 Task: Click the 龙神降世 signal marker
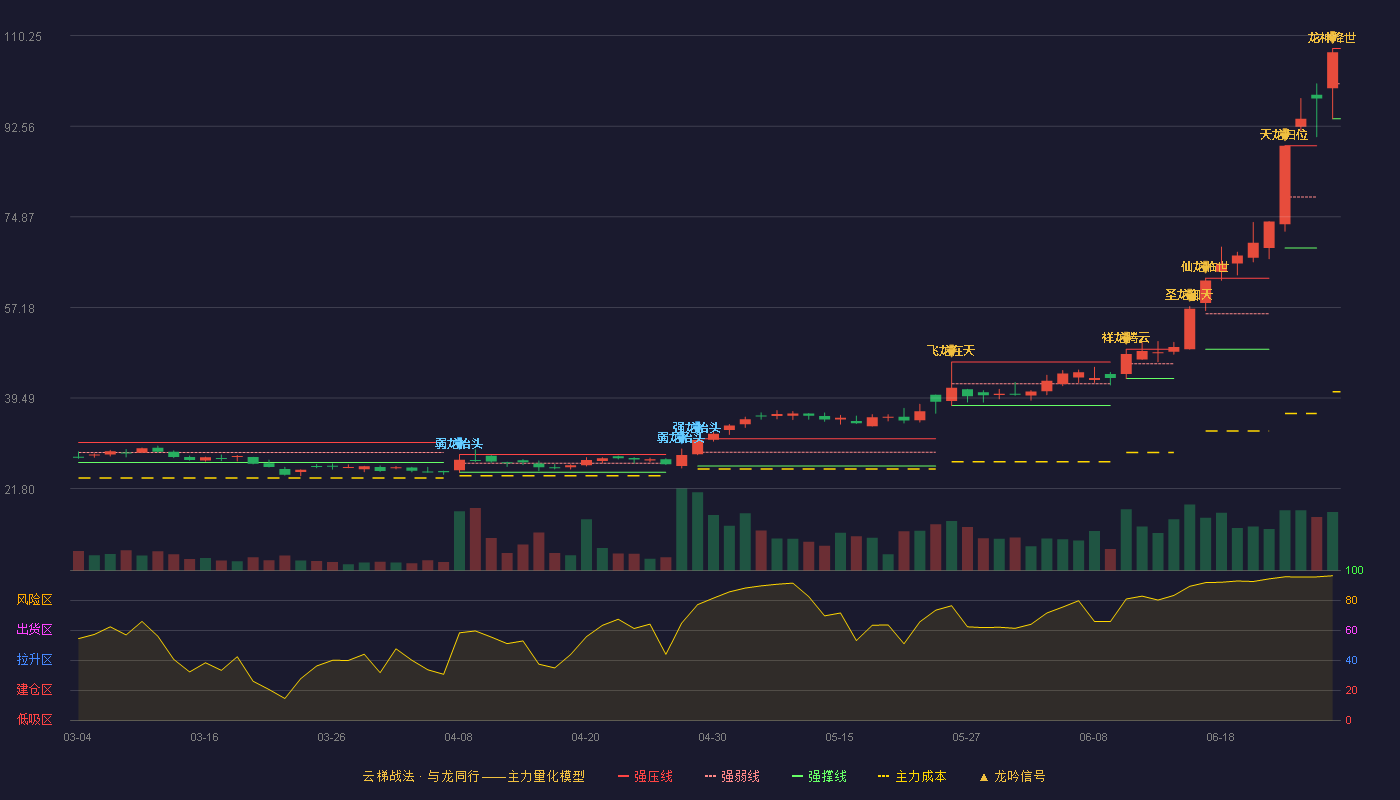click(1332, 38)
